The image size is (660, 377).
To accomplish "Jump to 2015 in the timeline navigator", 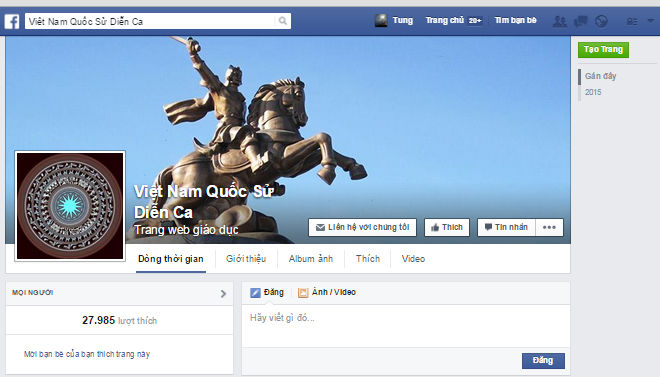I will 593,92.
